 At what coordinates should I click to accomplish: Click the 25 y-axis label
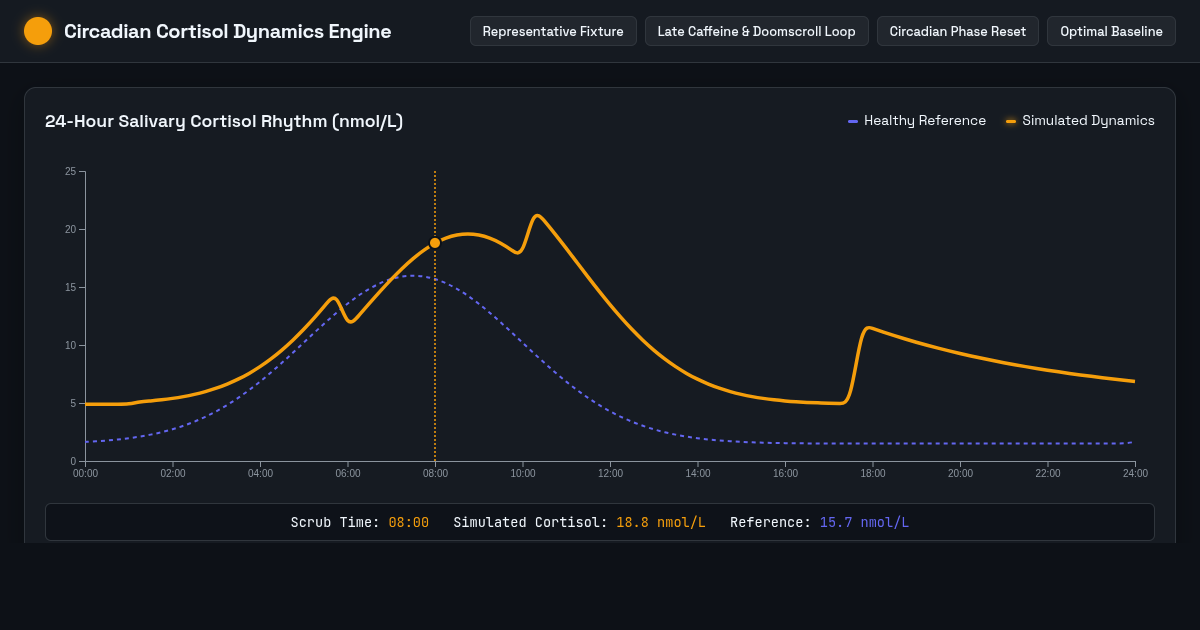[x=70, y=172]
